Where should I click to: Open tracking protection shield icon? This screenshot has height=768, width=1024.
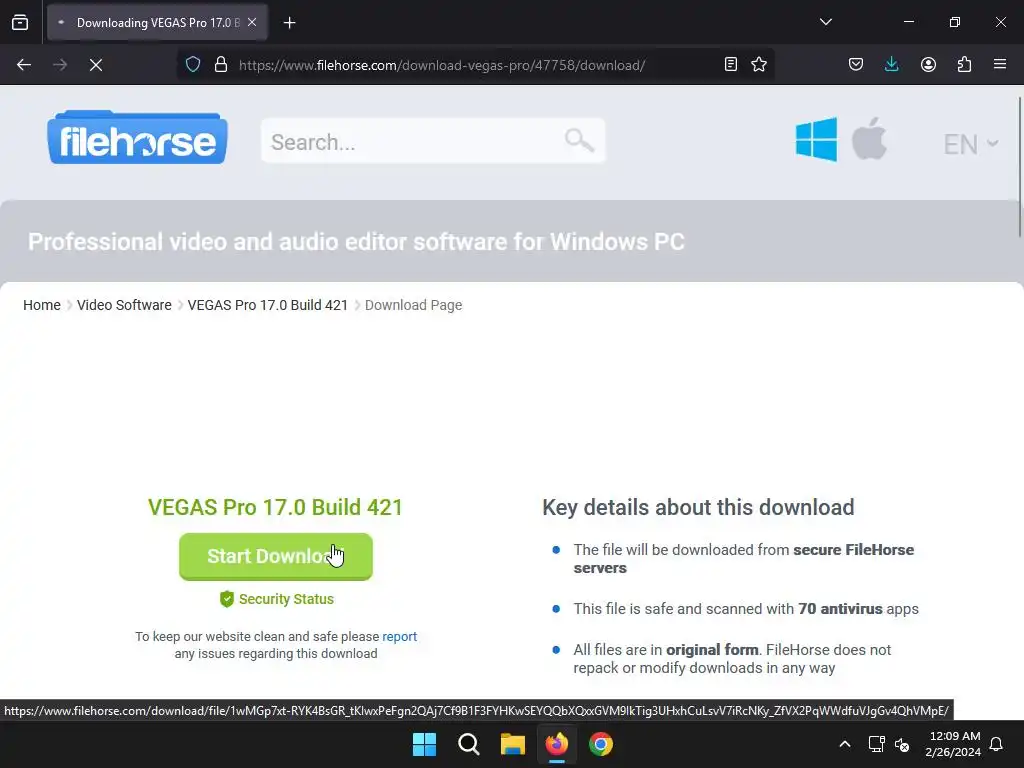pyautogui.click(x=193, y=65)
